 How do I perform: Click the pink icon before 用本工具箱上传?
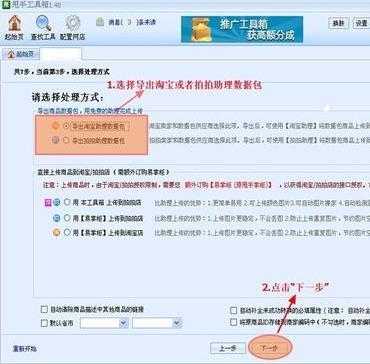[48, 202]
